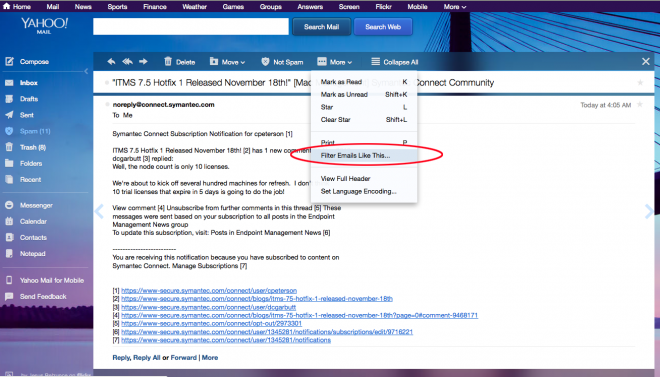Choose Set Language Encoding option
660x377 pixels.
click(364, 191)
